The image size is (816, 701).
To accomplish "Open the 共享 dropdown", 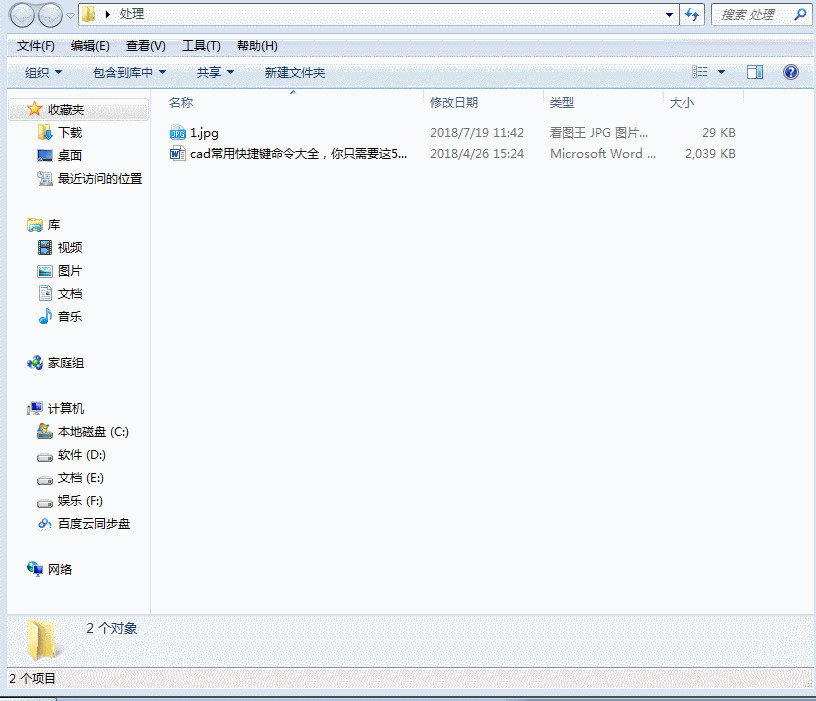I will point(215,72).
